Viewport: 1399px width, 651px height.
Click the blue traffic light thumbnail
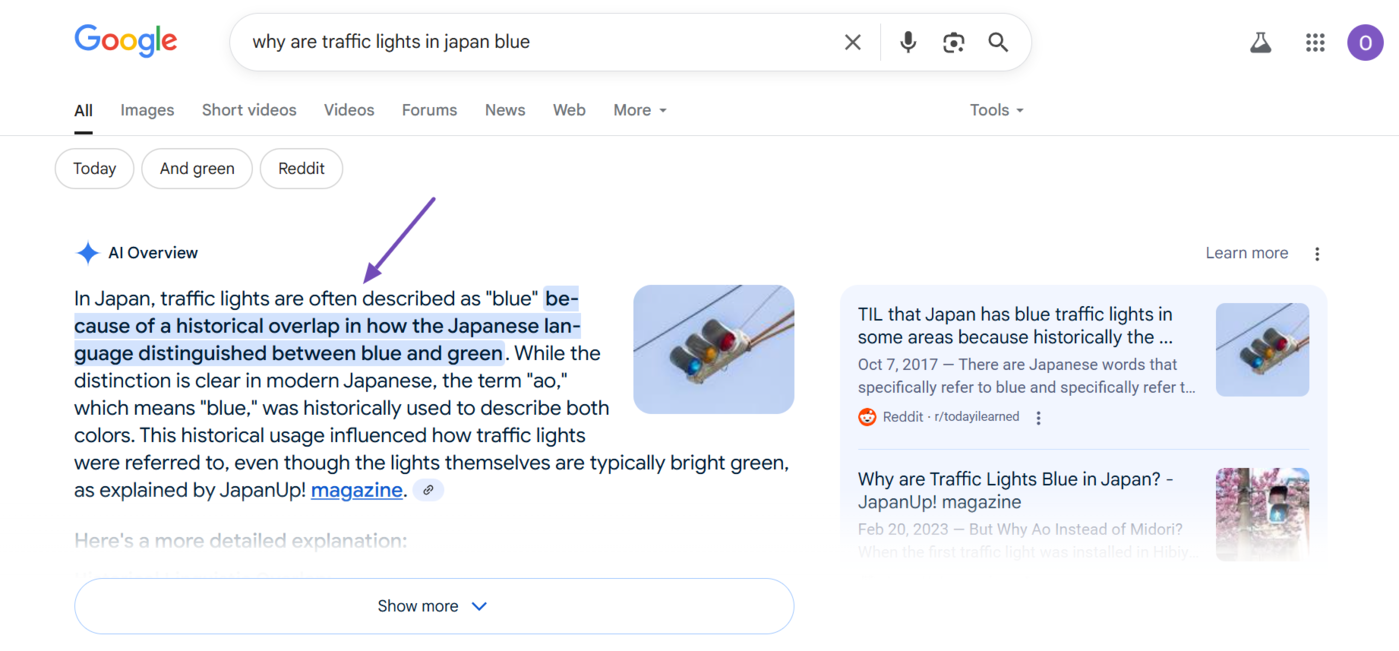(713, 349)
